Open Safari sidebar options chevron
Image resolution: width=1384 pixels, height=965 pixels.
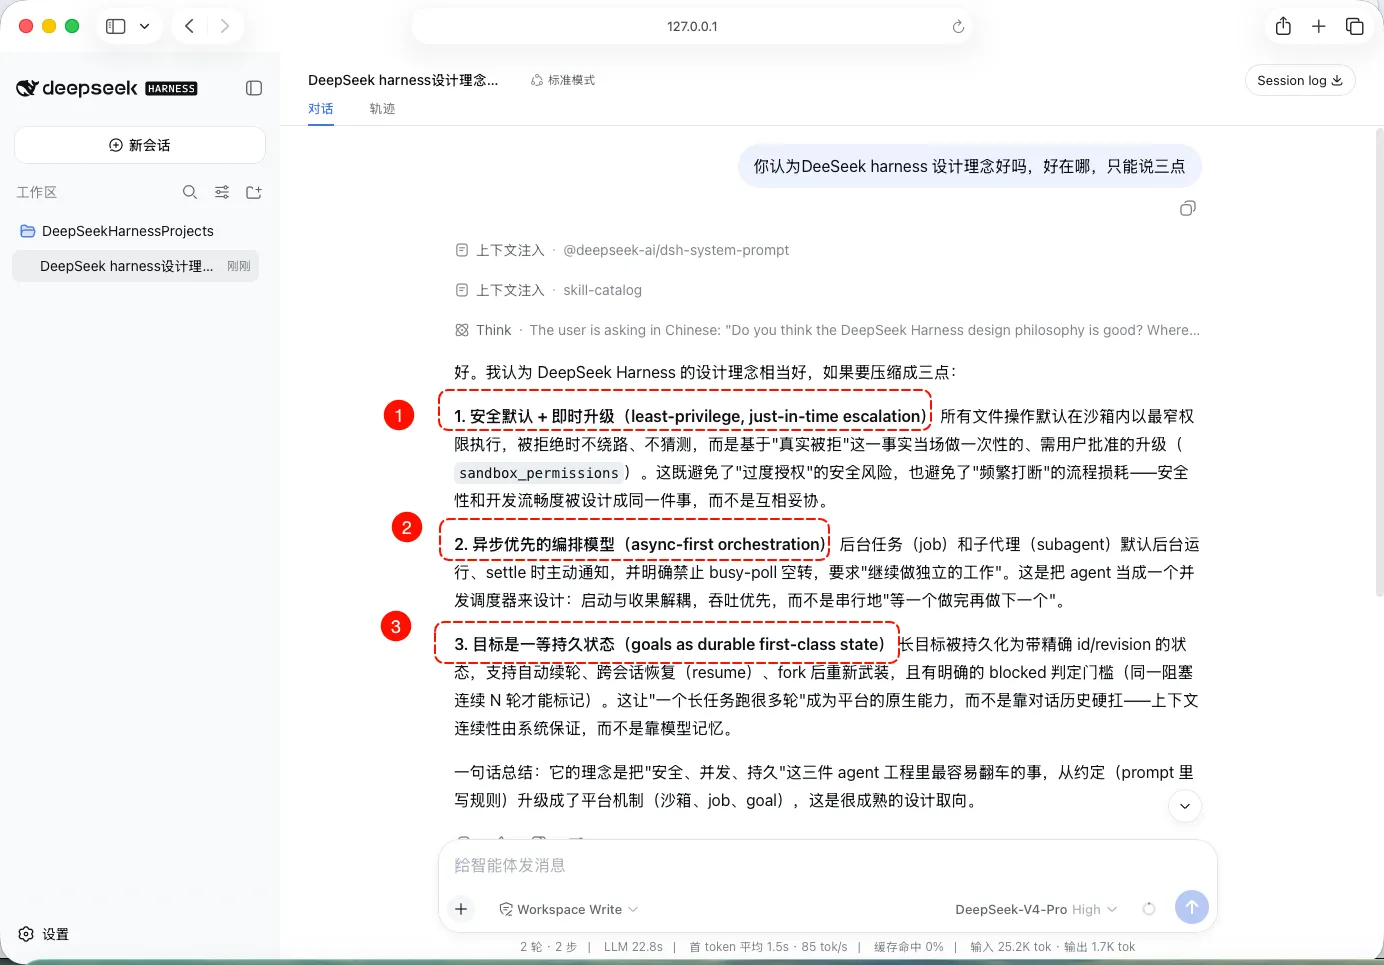pos(144,26)
